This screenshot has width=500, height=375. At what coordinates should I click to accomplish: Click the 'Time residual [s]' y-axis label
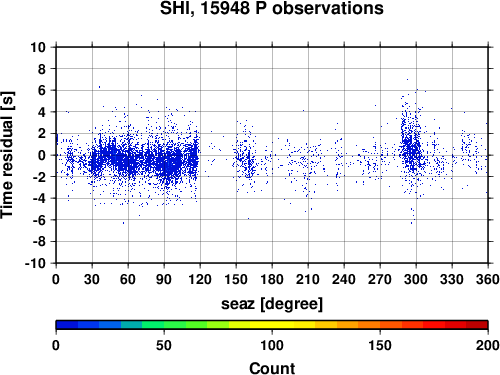[7, 155]
